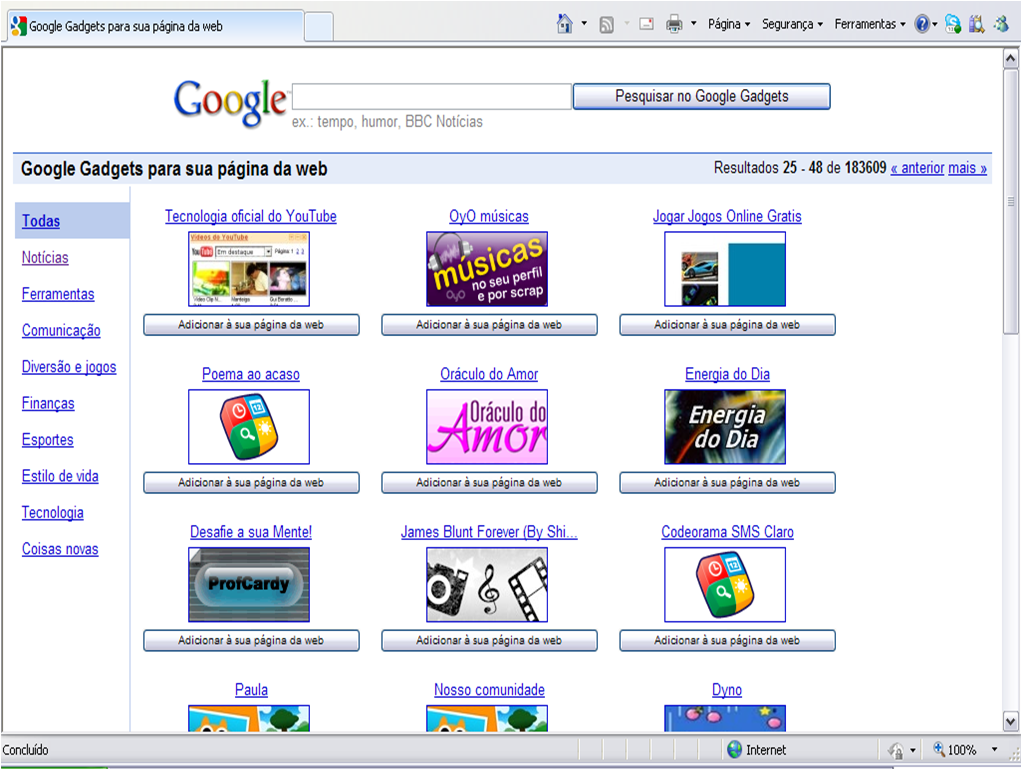1022x770 pixels.
Task: Click the Google logo
Action: (229, 102)
